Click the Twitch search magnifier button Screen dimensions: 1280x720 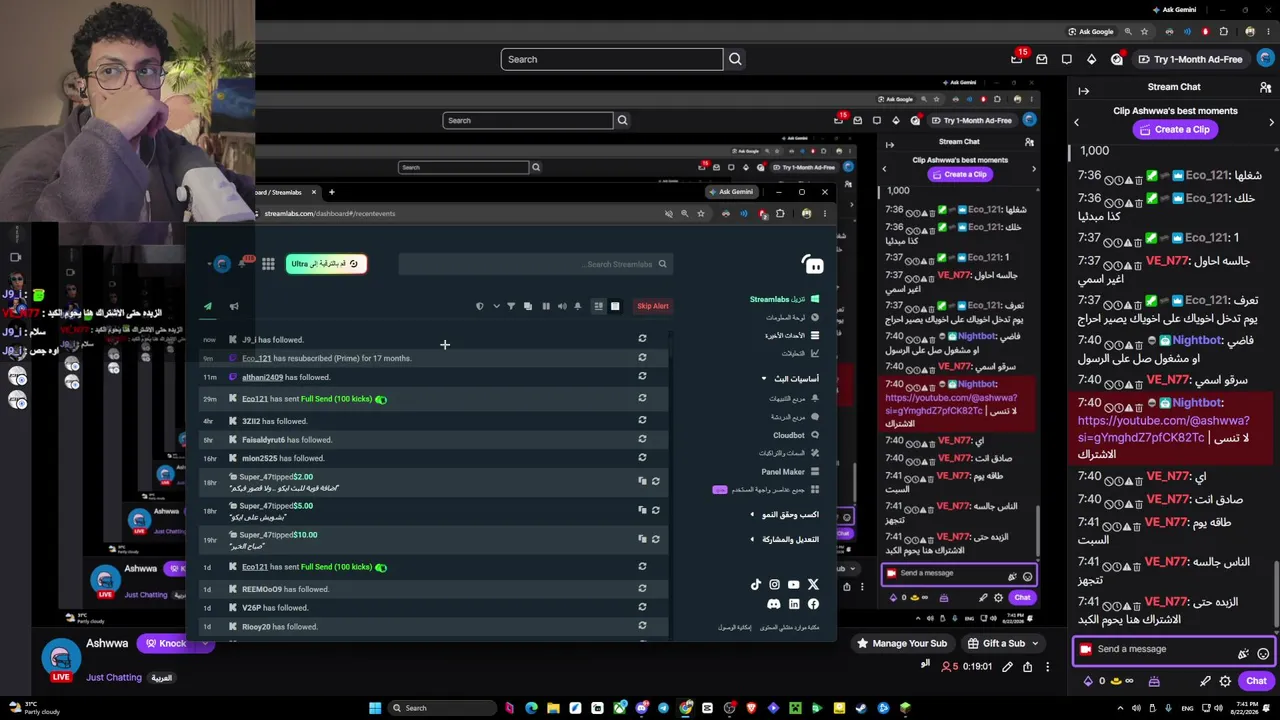735,59
